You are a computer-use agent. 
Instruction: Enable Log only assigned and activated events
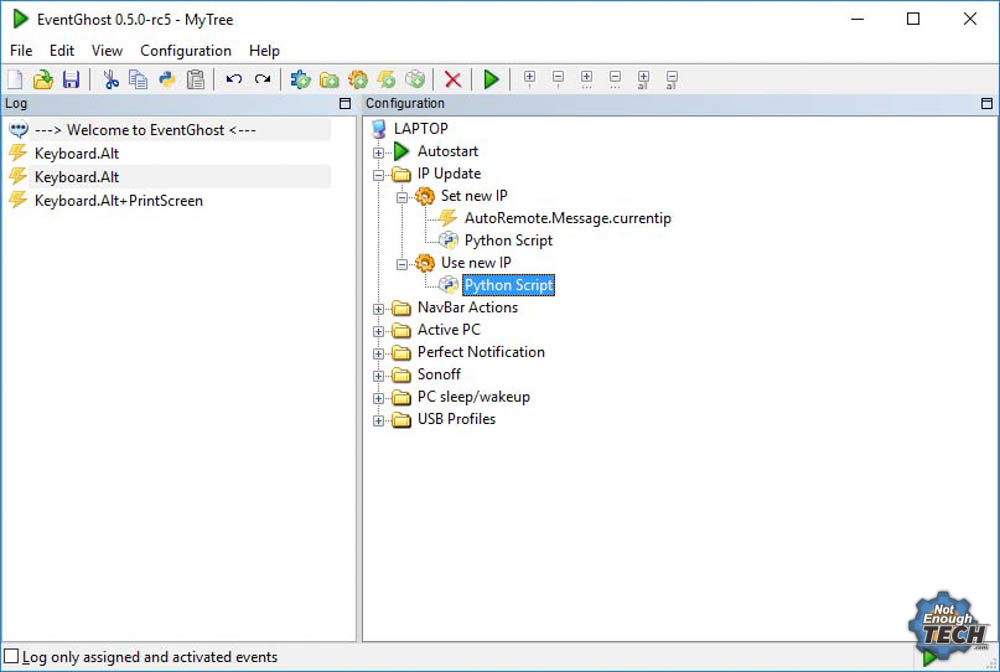(x=11, y=657)
